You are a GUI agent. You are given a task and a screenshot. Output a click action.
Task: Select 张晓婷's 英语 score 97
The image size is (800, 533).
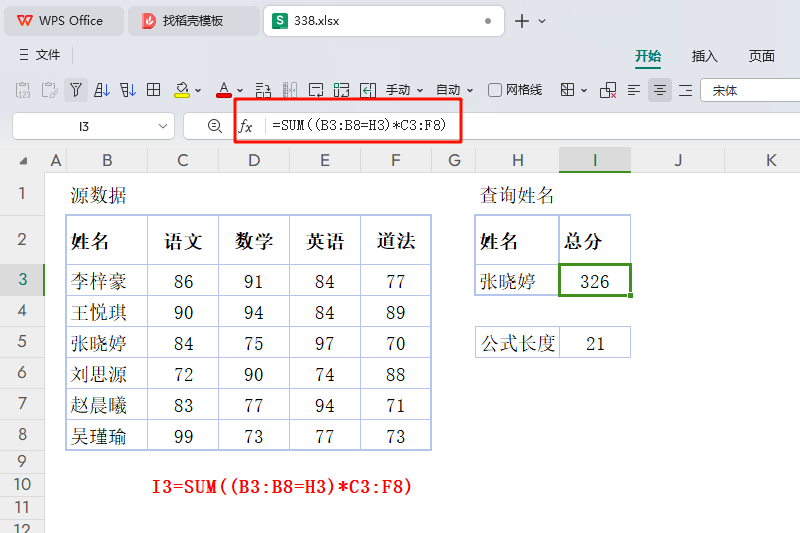coord(324,343)
